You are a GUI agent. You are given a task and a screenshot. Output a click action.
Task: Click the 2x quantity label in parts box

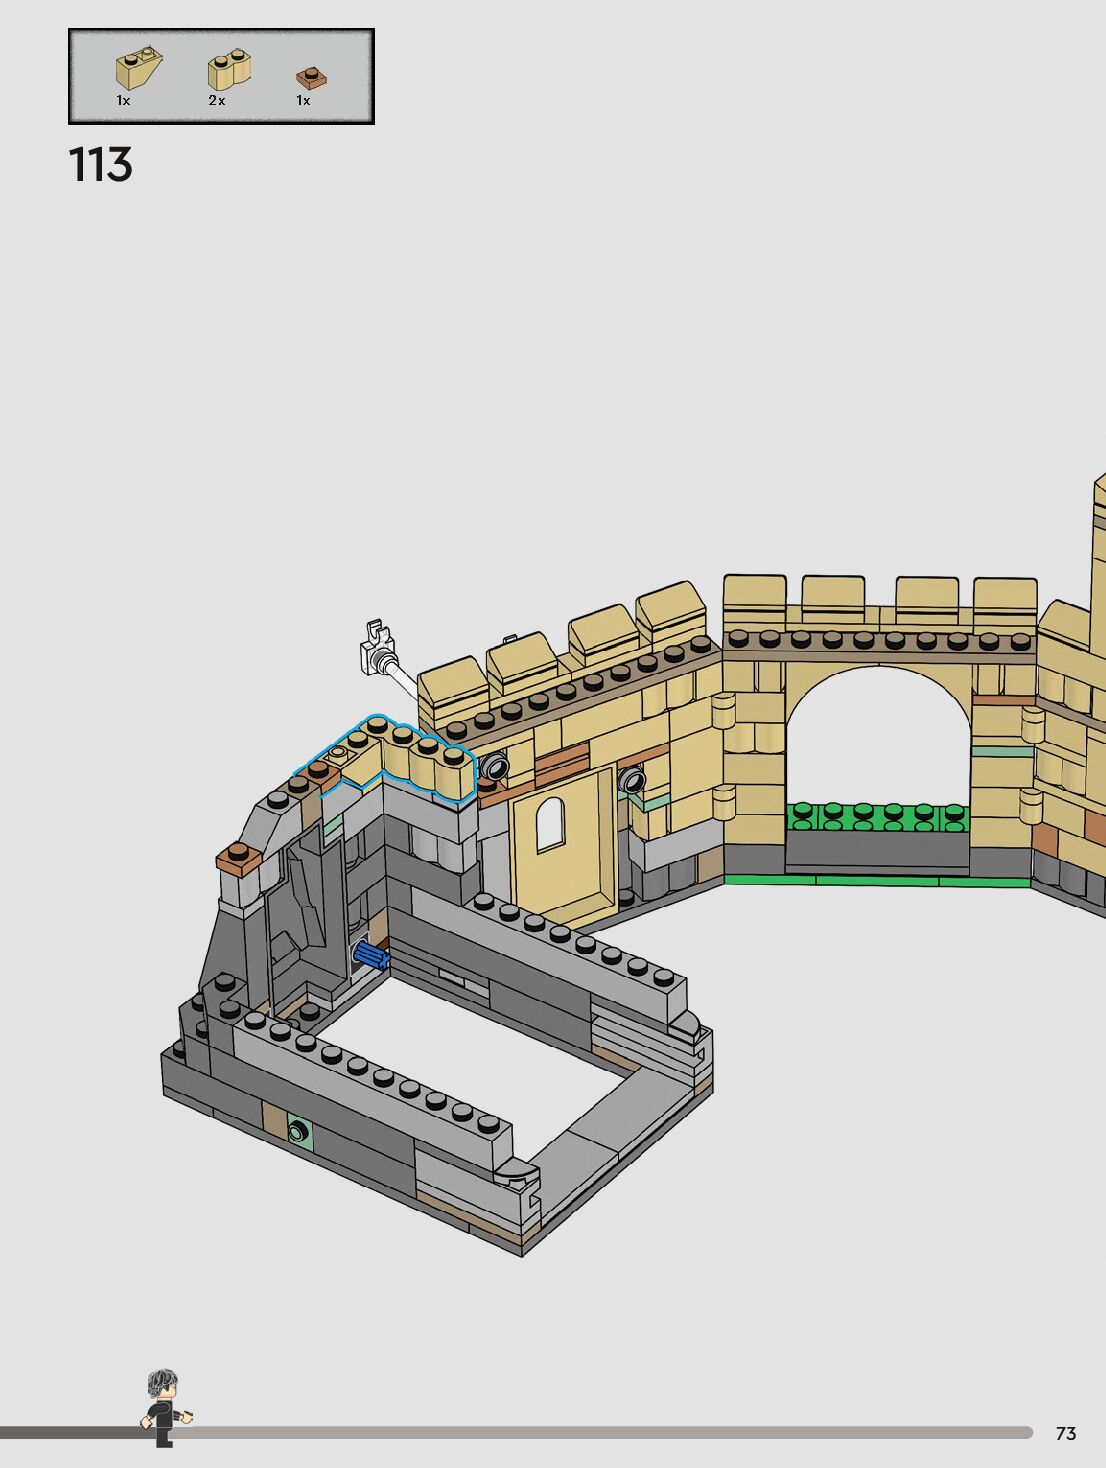[217, 101]
